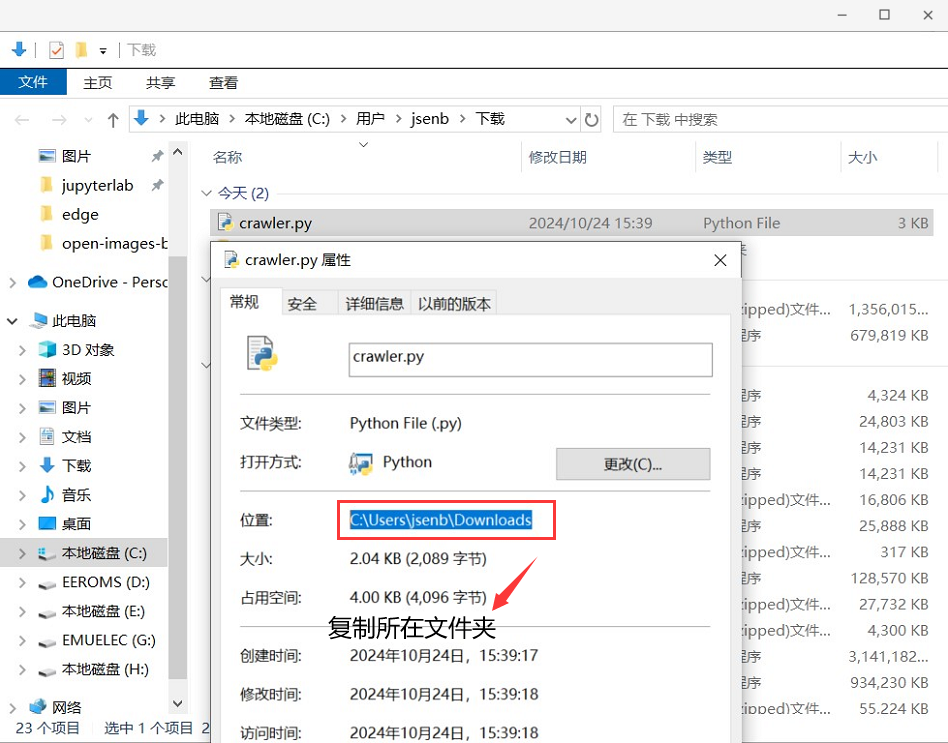Expand the 本地磁盘 (C:) tree node
This screenshot has width=948, height=743.
point(23,553)
